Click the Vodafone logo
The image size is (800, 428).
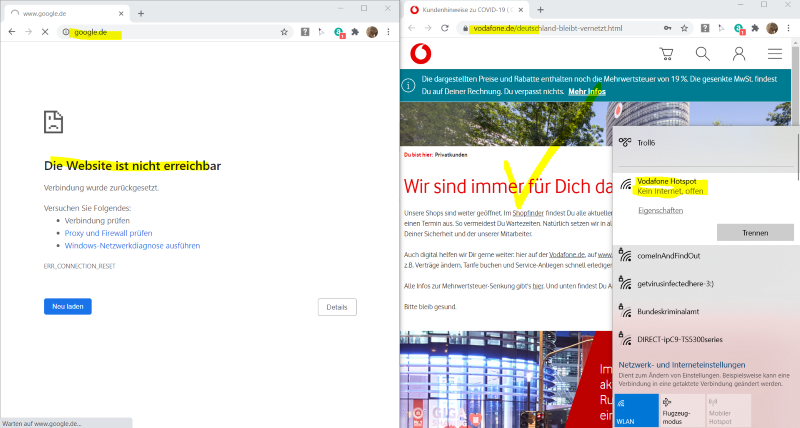tap(421, 54)
